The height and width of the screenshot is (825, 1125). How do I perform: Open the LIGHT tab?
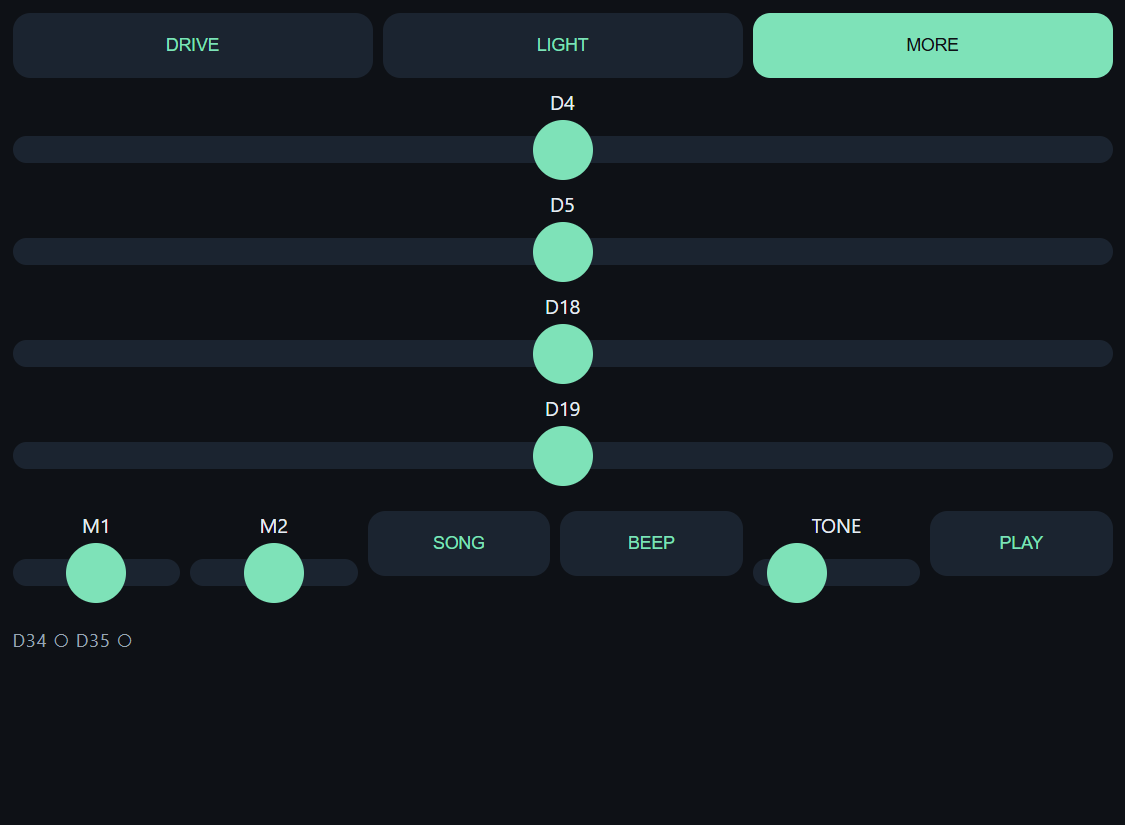(562, 45)
